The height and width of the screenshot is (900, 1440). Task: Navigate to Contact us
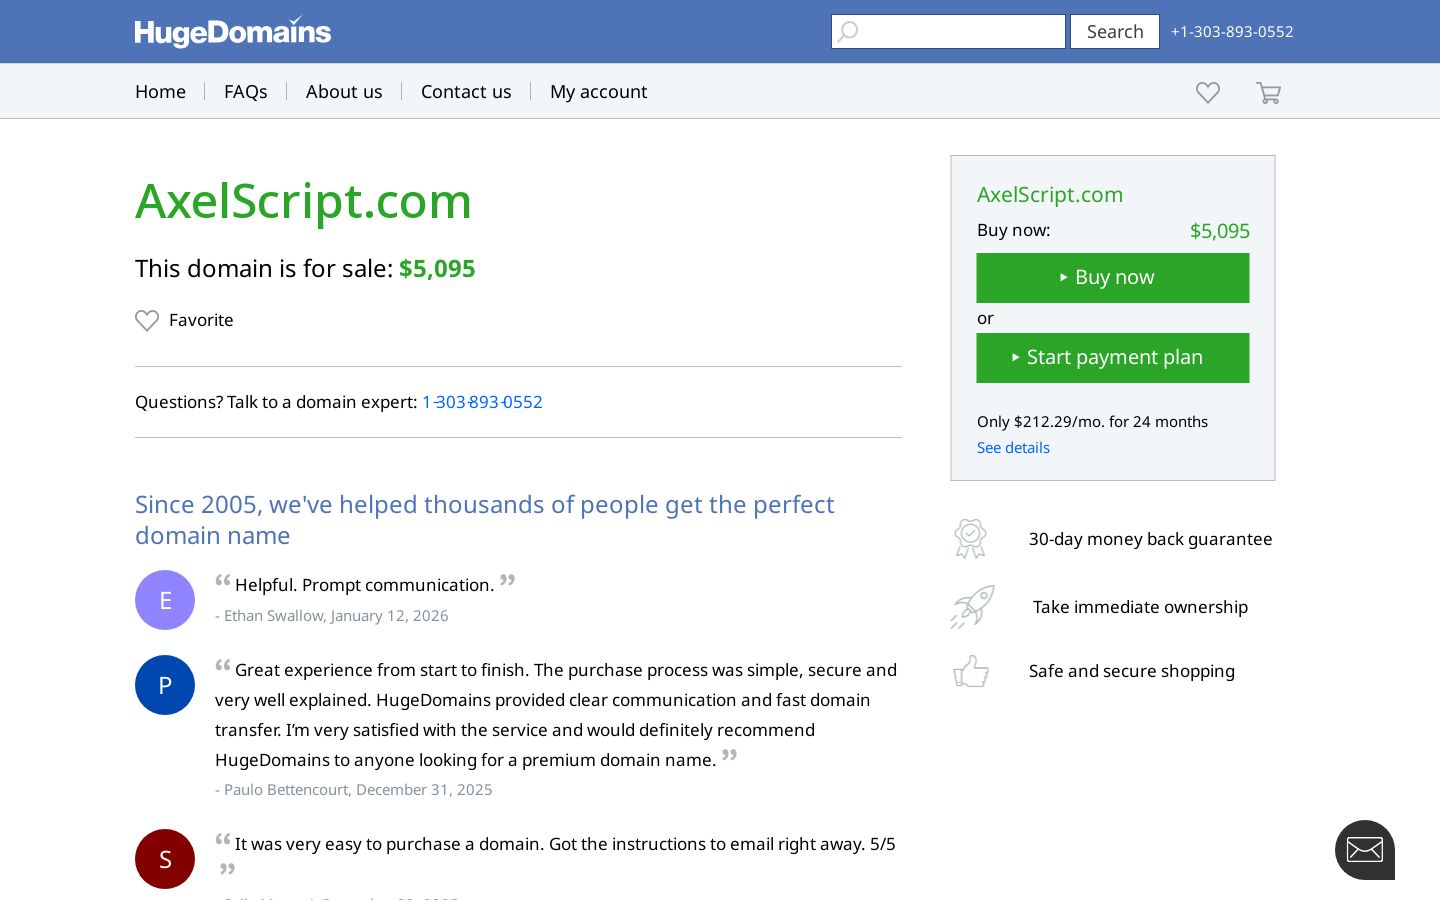[466, 91]
